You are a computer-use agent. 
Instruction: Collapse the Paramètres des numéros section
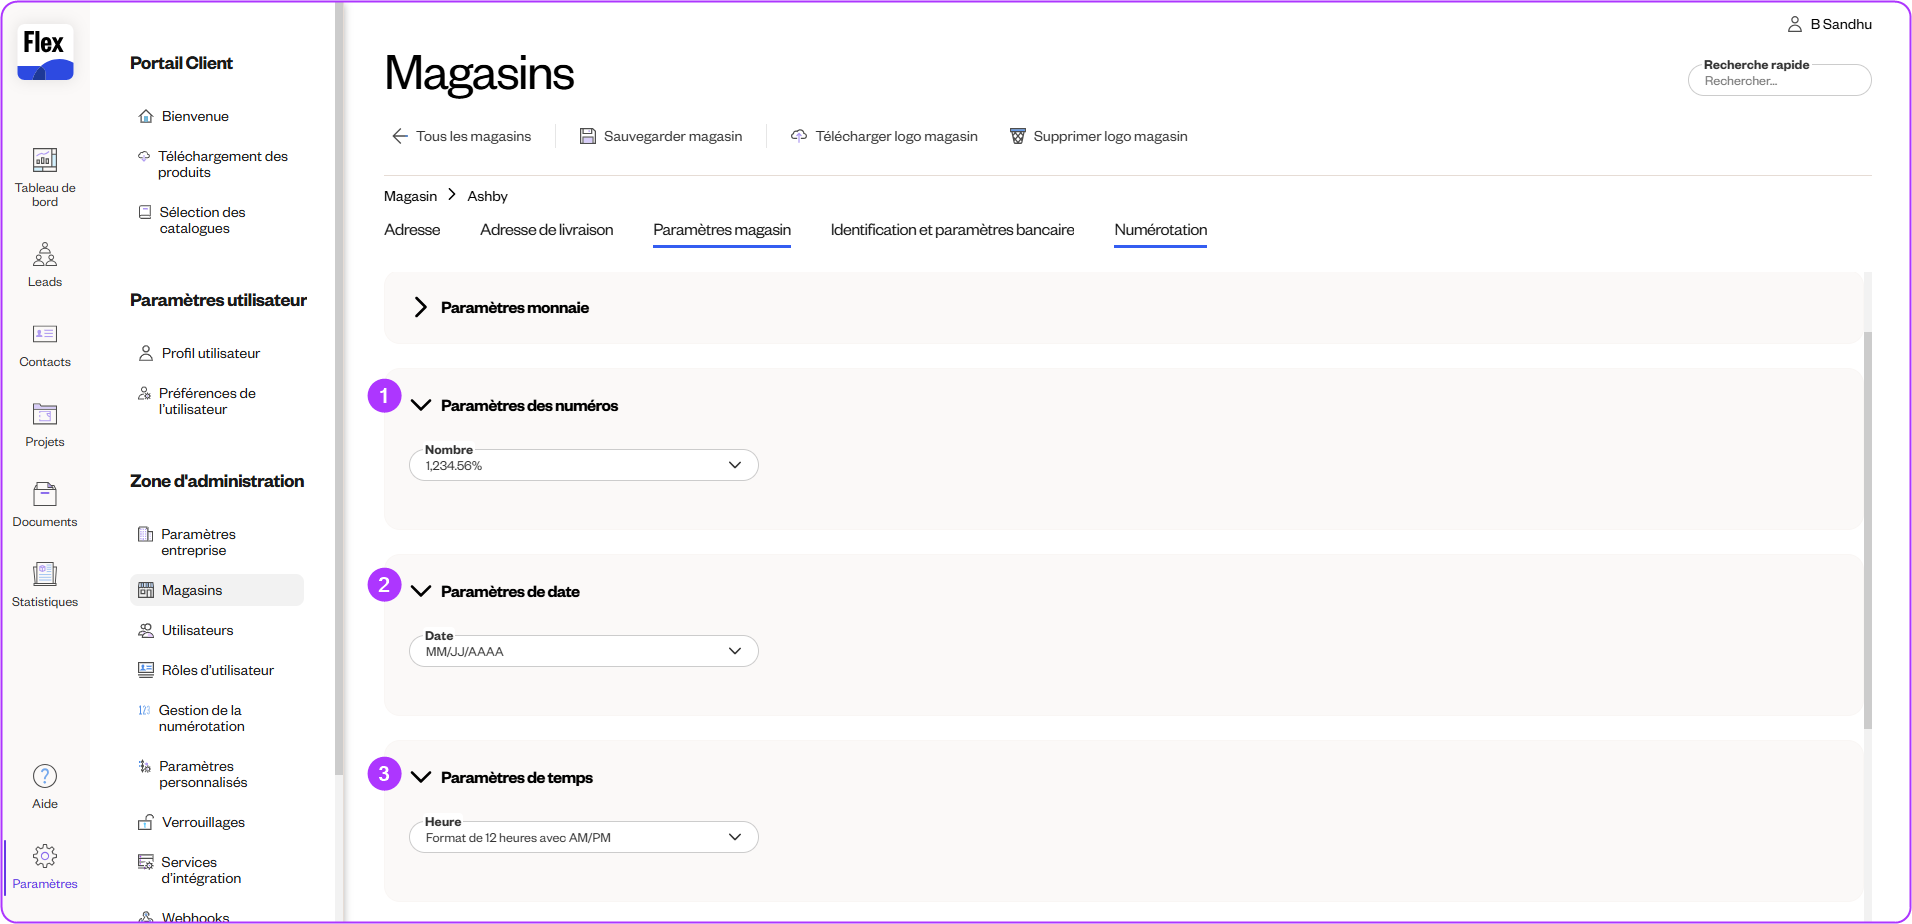pyautogui.click(x=421, y=406)
